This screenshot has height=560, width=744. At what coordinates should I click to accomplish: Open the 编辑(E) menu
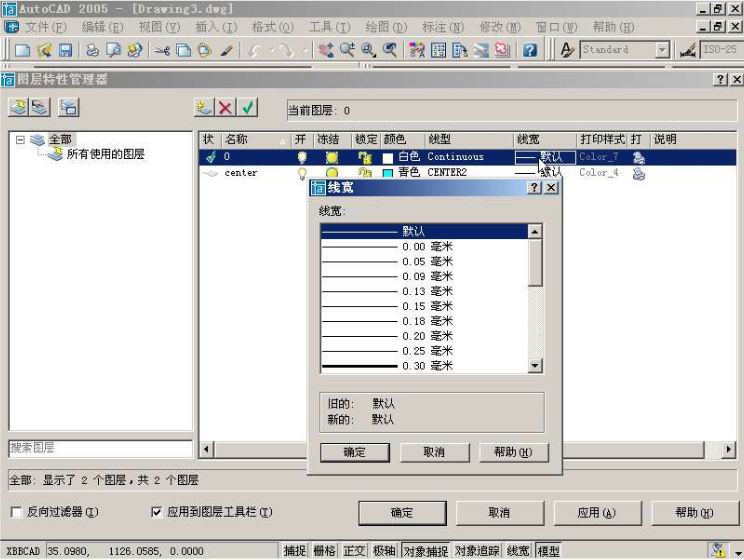click(102, 27)
